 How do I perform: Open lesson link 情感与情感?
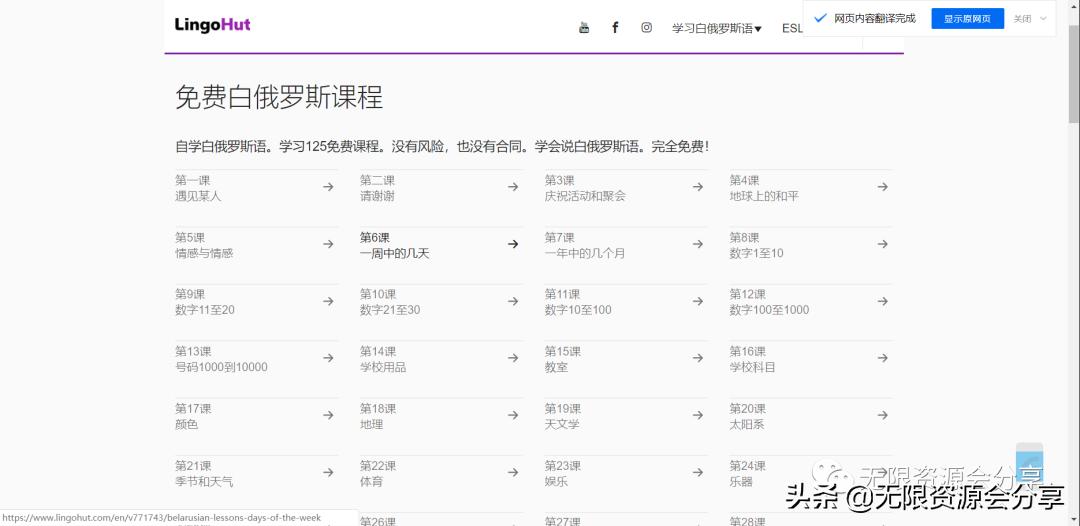click(204, 253)
